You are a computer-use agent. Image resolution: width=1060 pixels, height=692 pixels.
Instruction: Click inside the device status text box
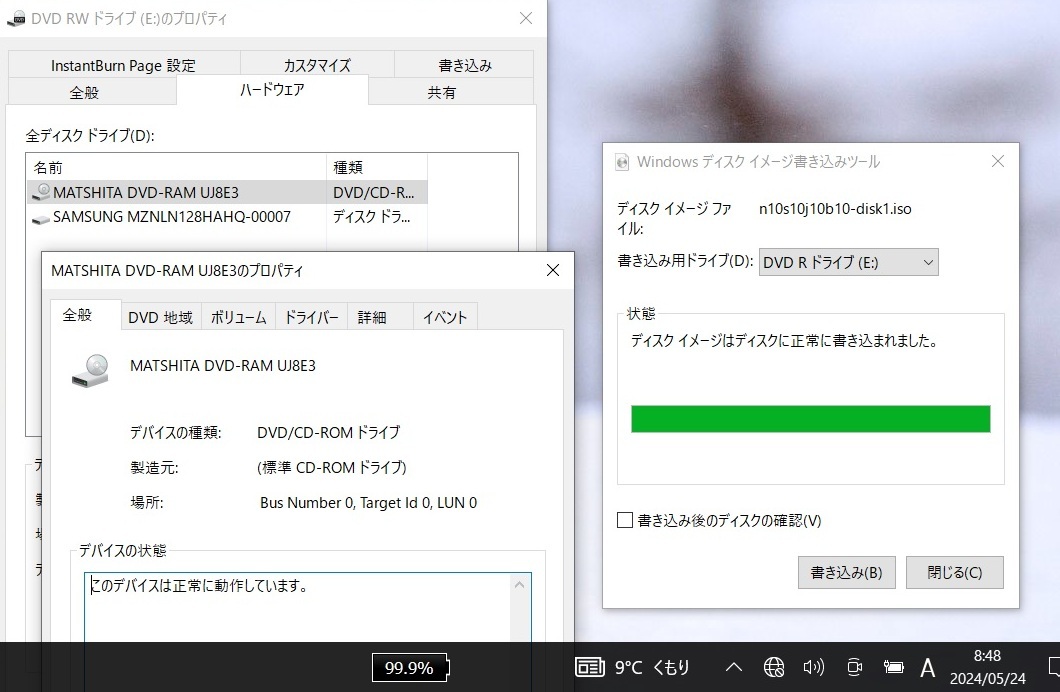(x=298, y=608)
